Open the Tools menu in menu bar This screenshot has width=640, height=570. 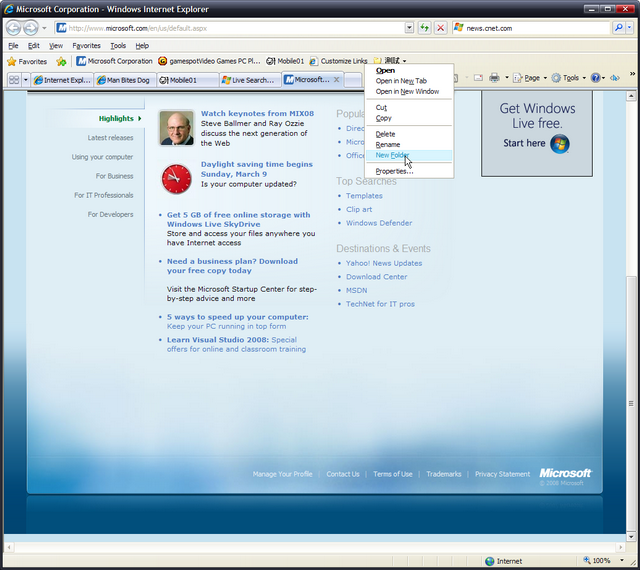coord(118,46)
